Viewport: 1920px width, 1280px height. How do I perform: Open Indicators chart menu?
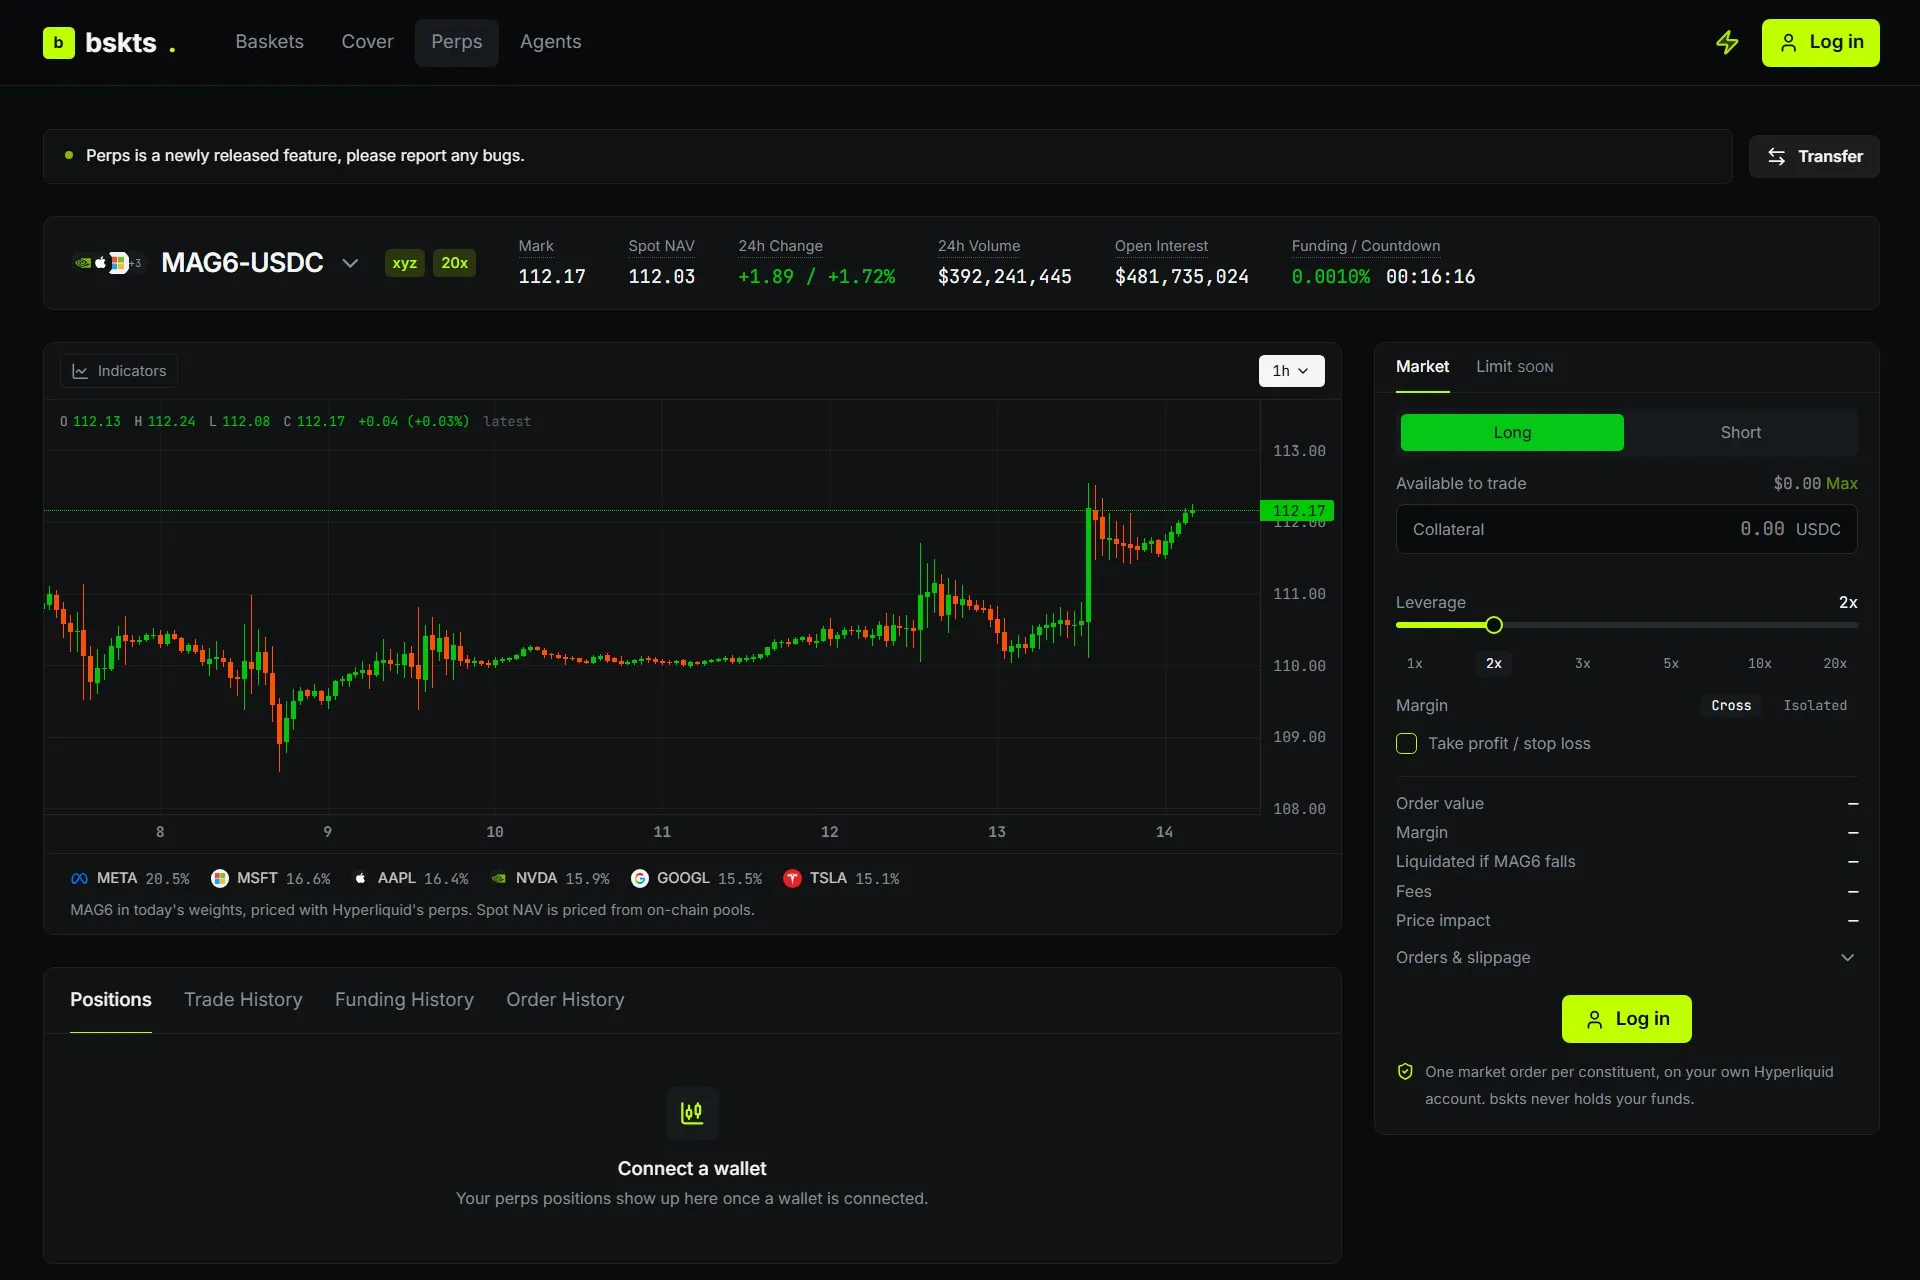click(119, 371)
